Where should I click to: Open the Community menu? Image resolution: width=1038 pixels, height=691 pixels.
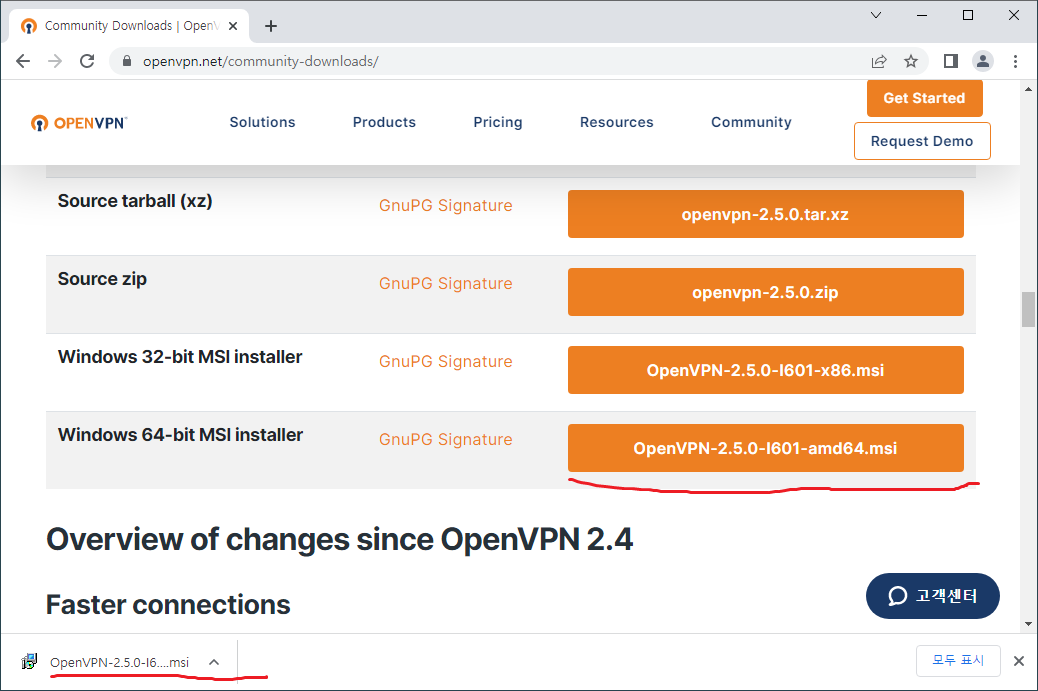[751, 122]
